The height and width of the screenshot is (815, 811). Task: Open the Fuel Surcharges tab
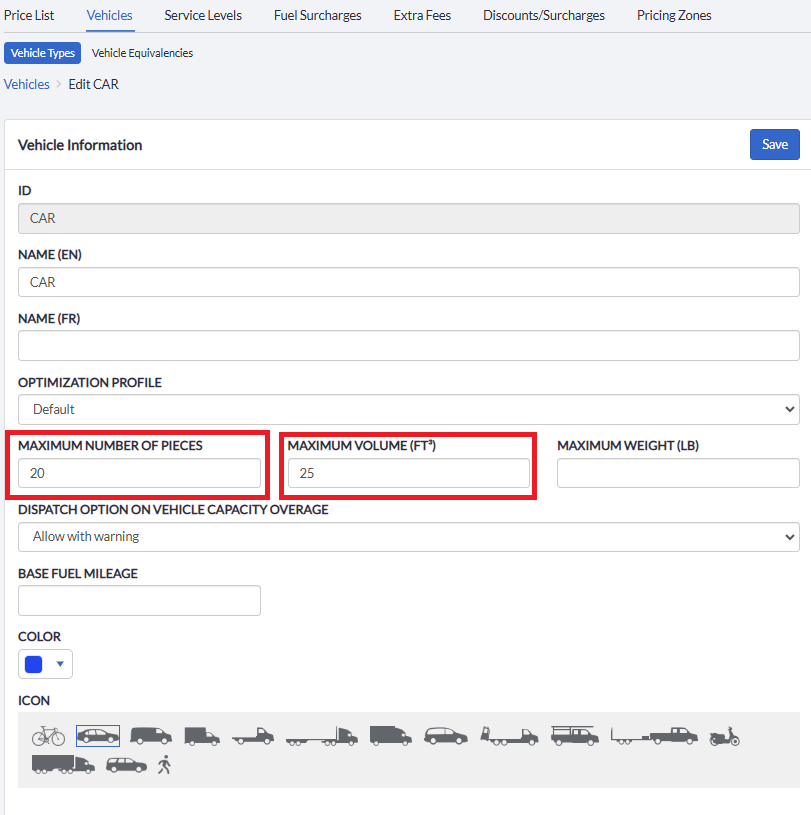point(317,15)
